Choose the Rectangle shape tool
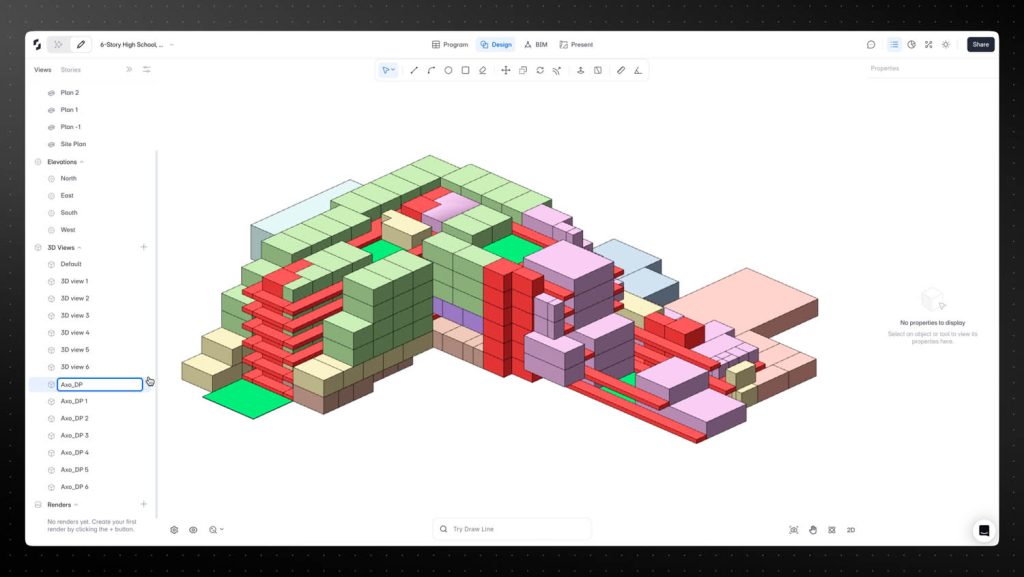 (x=465, y=70)
